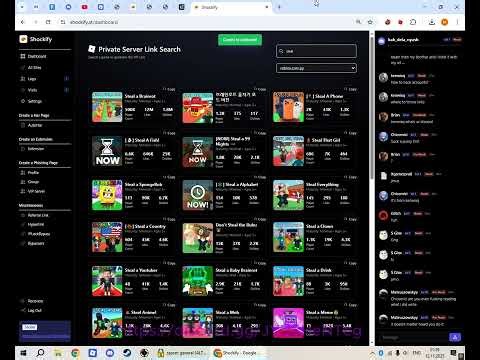The width and height of the screenshot is (480, 360).
Task: Open File Explorer from taskbar
Action: tap(58, 353)
